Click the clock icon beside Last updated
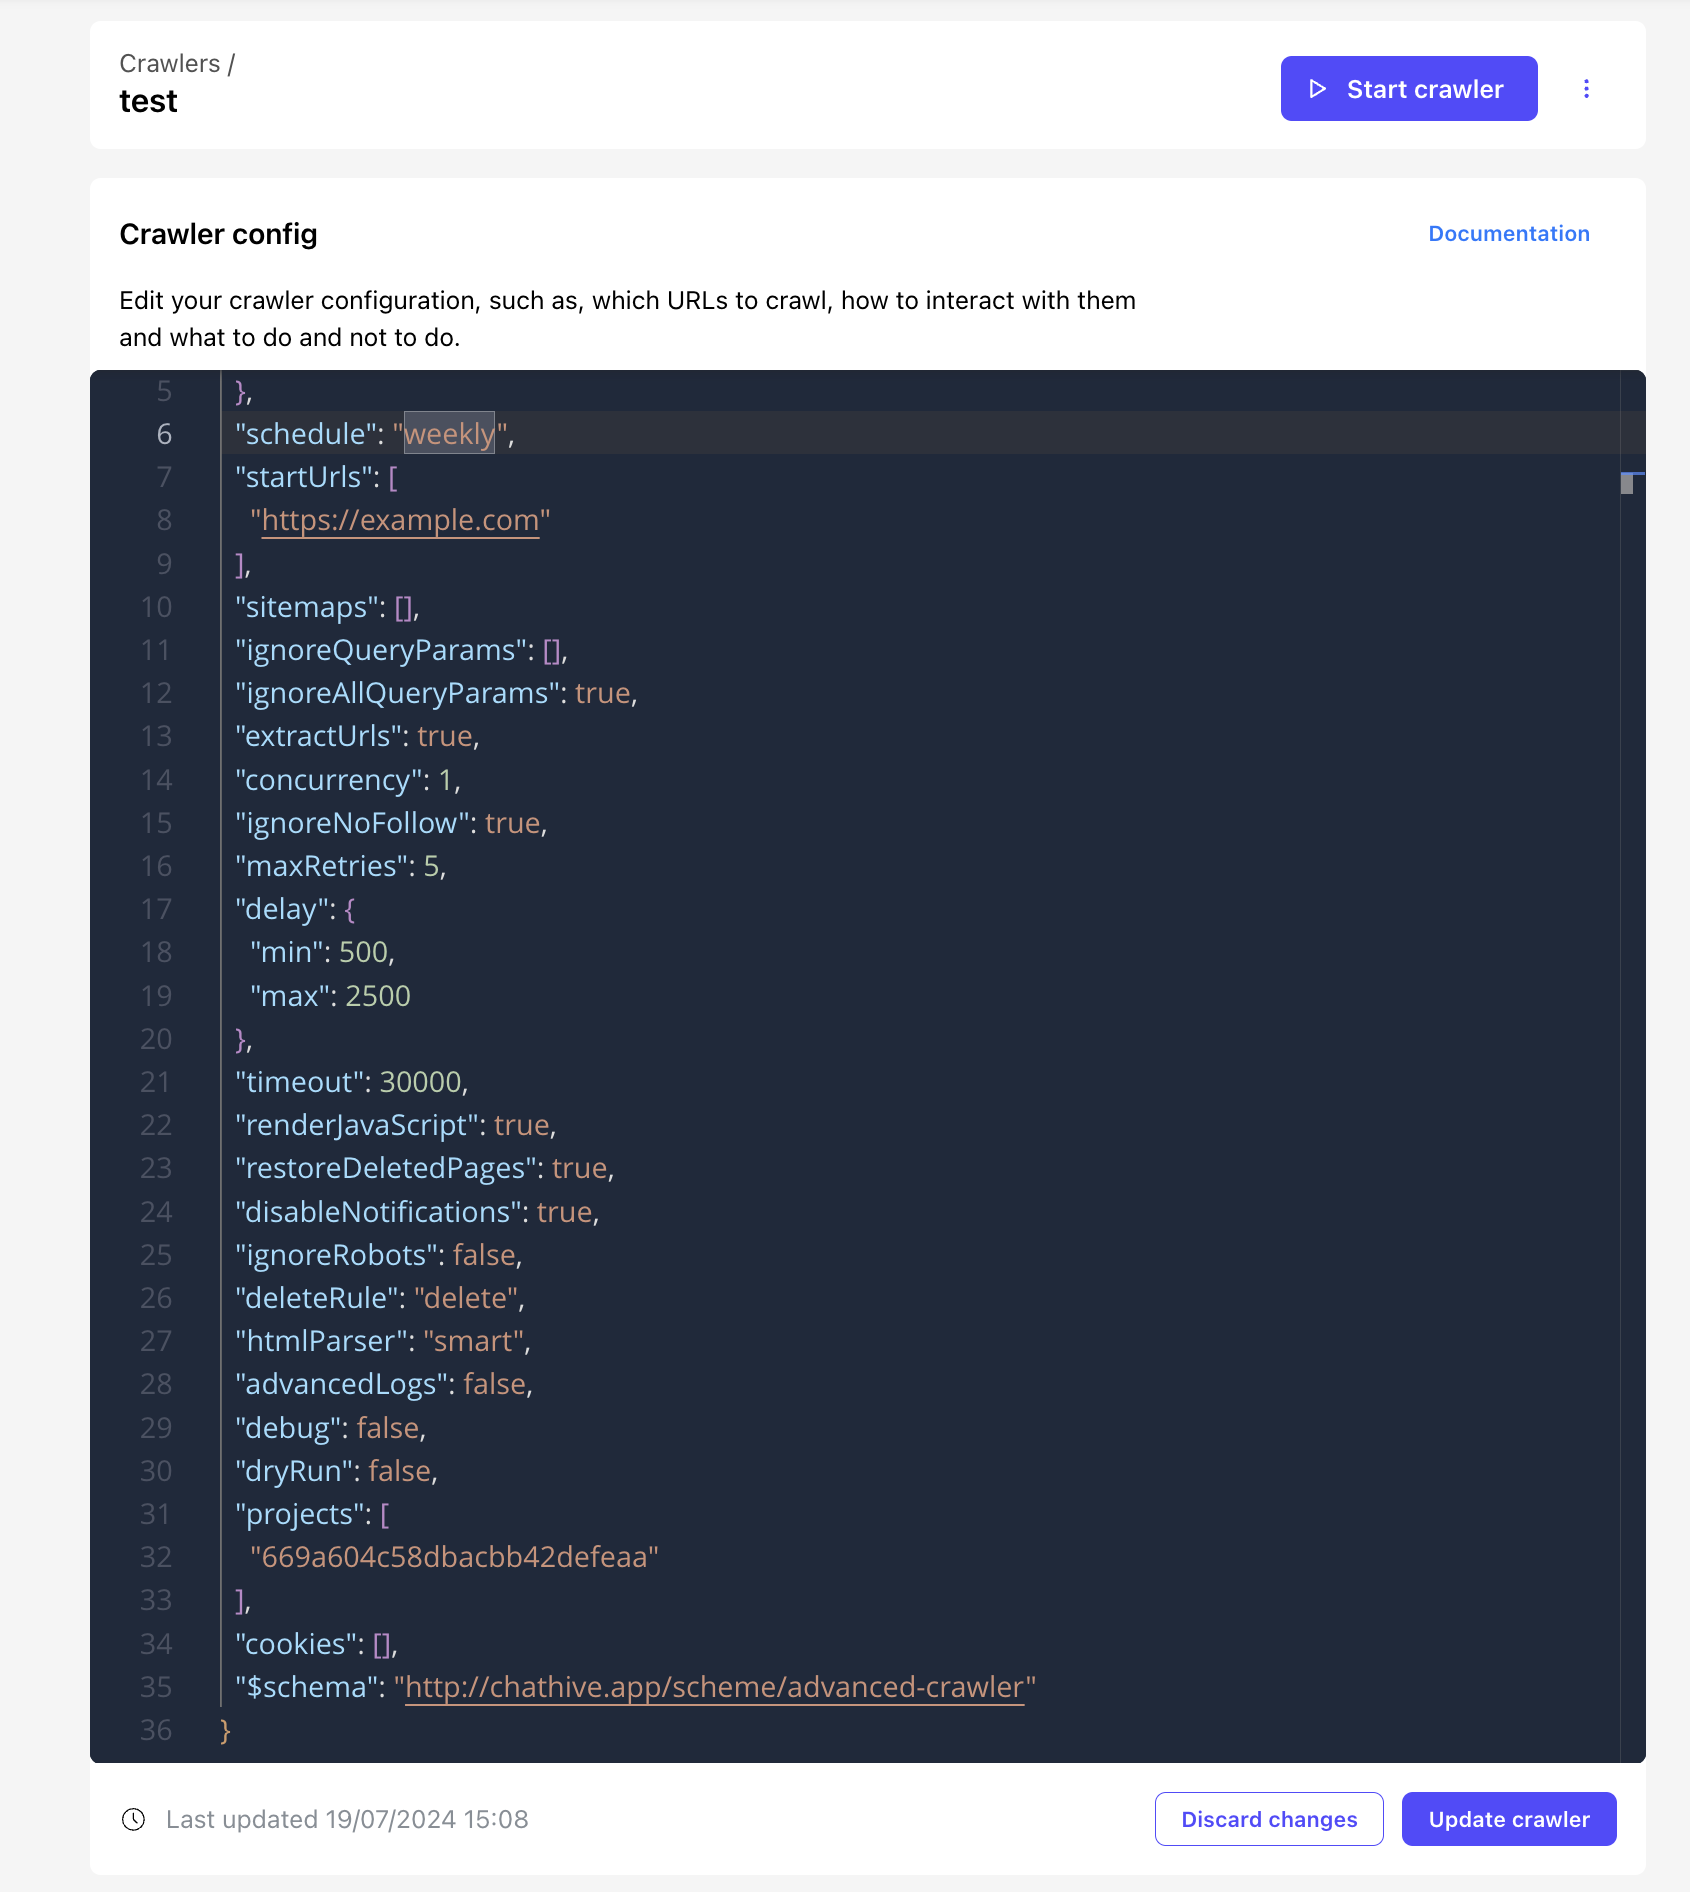 pos(133,1819)
